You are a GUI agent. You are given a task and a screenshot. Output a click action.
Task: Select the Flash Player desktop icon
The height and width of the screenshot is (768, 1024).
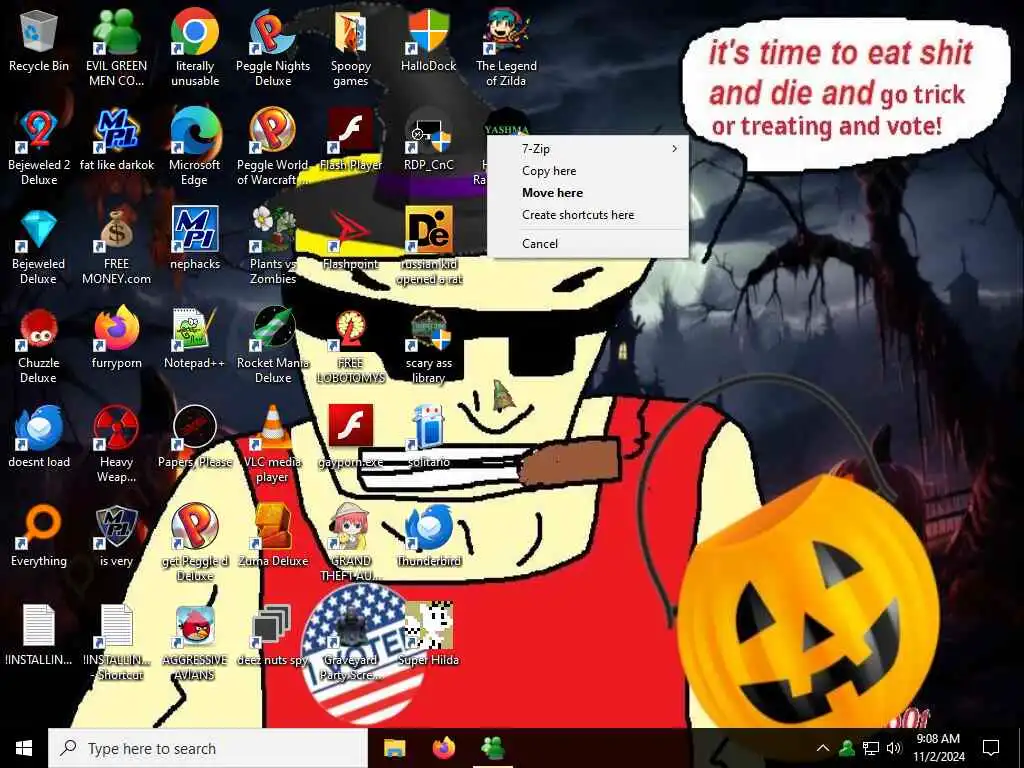(351, 132)
